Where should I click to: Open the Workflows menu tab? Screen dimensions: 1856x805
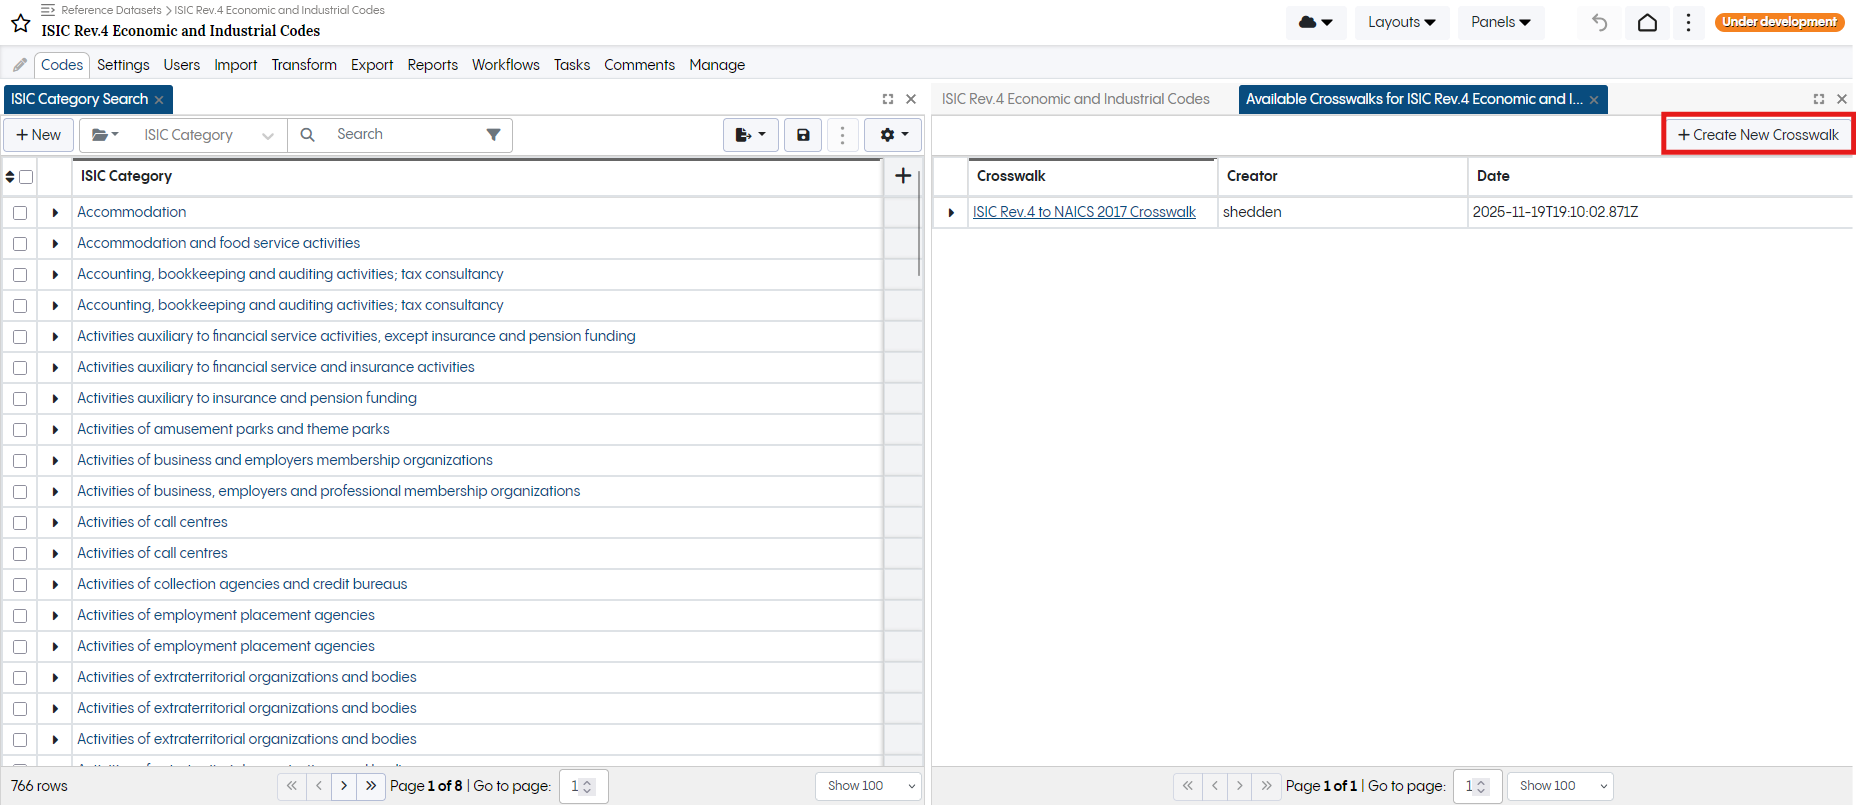505,65
